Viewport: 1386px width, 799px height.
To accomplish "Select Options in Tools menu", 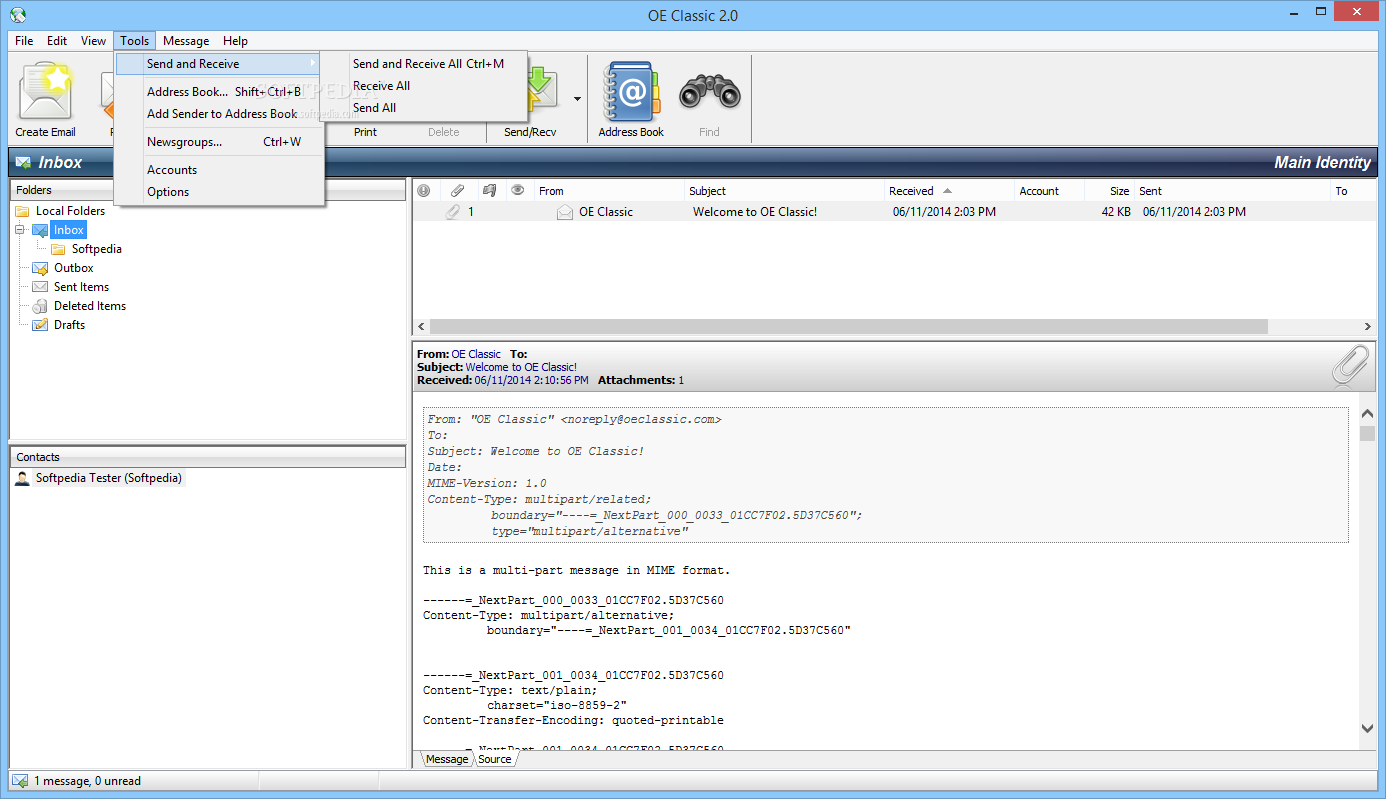I will tap(168, 192).
